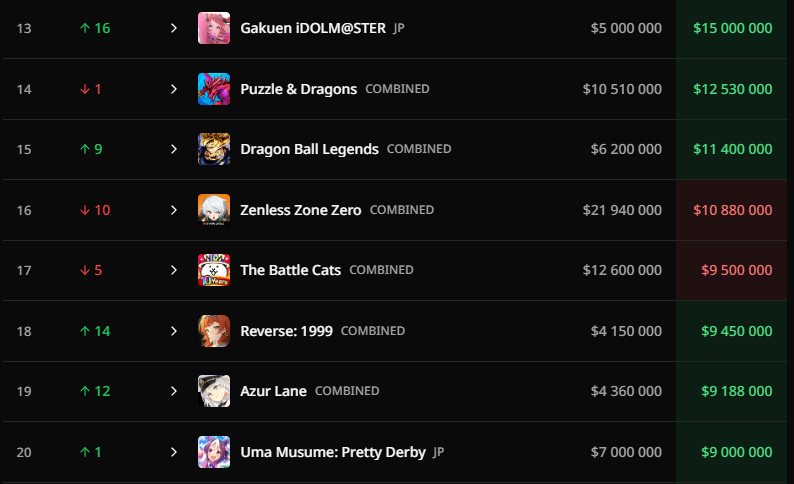The height and width of the screenshot is (484, 794).
Task: Click the up 14 rank change indicator
Action: click(95, 331)
